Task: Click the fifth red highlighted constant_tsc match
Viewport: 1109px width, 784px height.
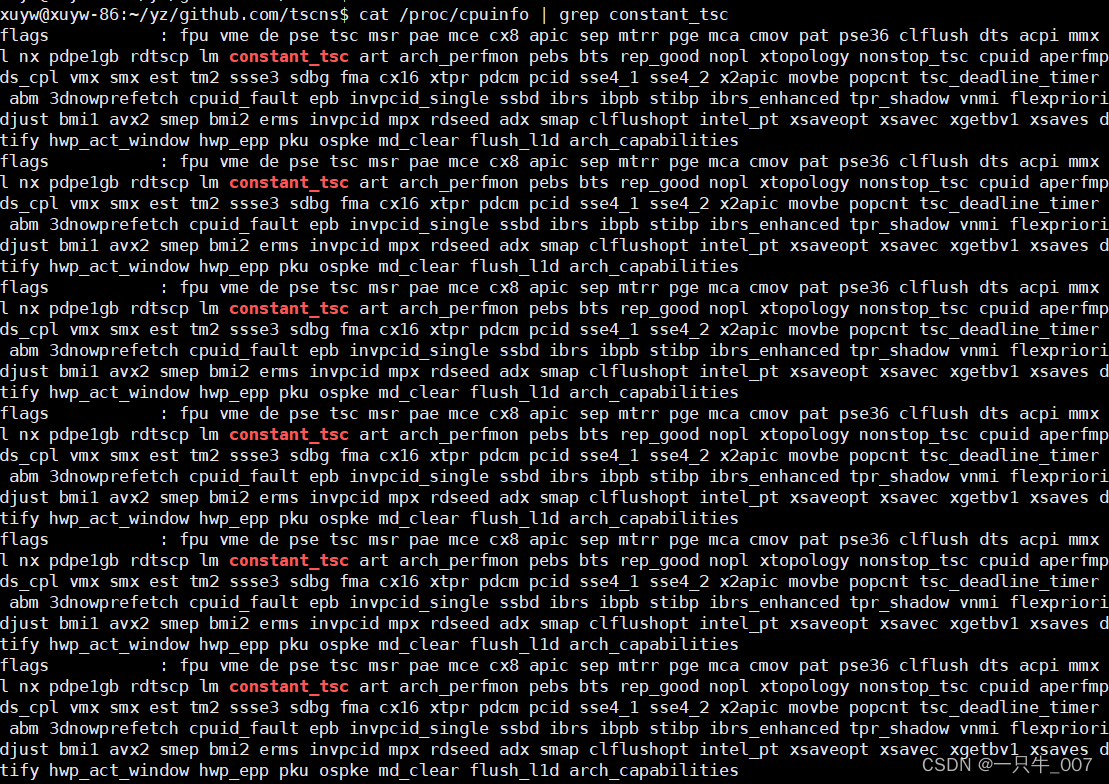Action: pyautogui.click(x=289, y=560)
